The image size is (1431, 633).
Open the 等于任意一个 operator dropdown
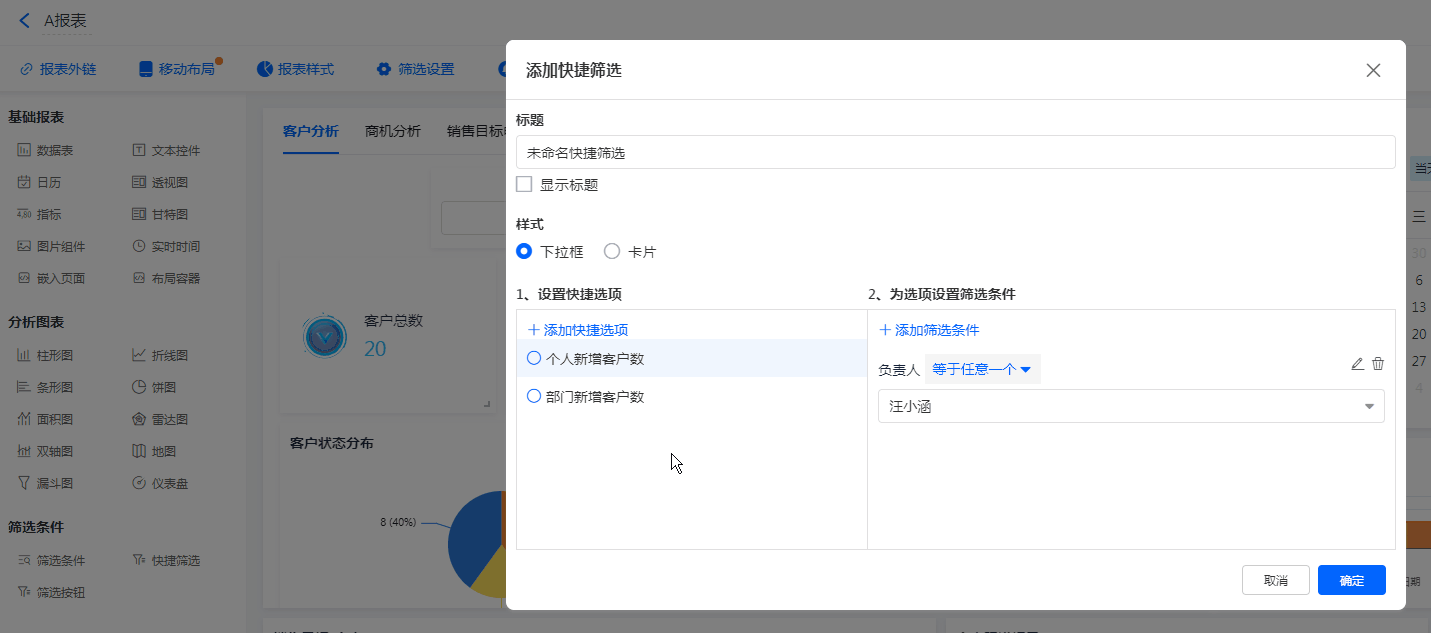coord(982,369)
